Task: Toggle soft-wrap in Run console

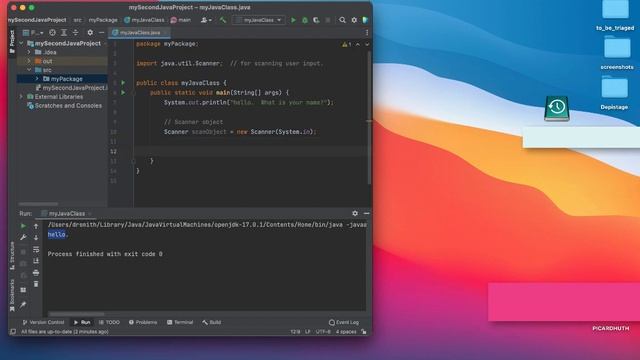Action: (x=36, y=249)
